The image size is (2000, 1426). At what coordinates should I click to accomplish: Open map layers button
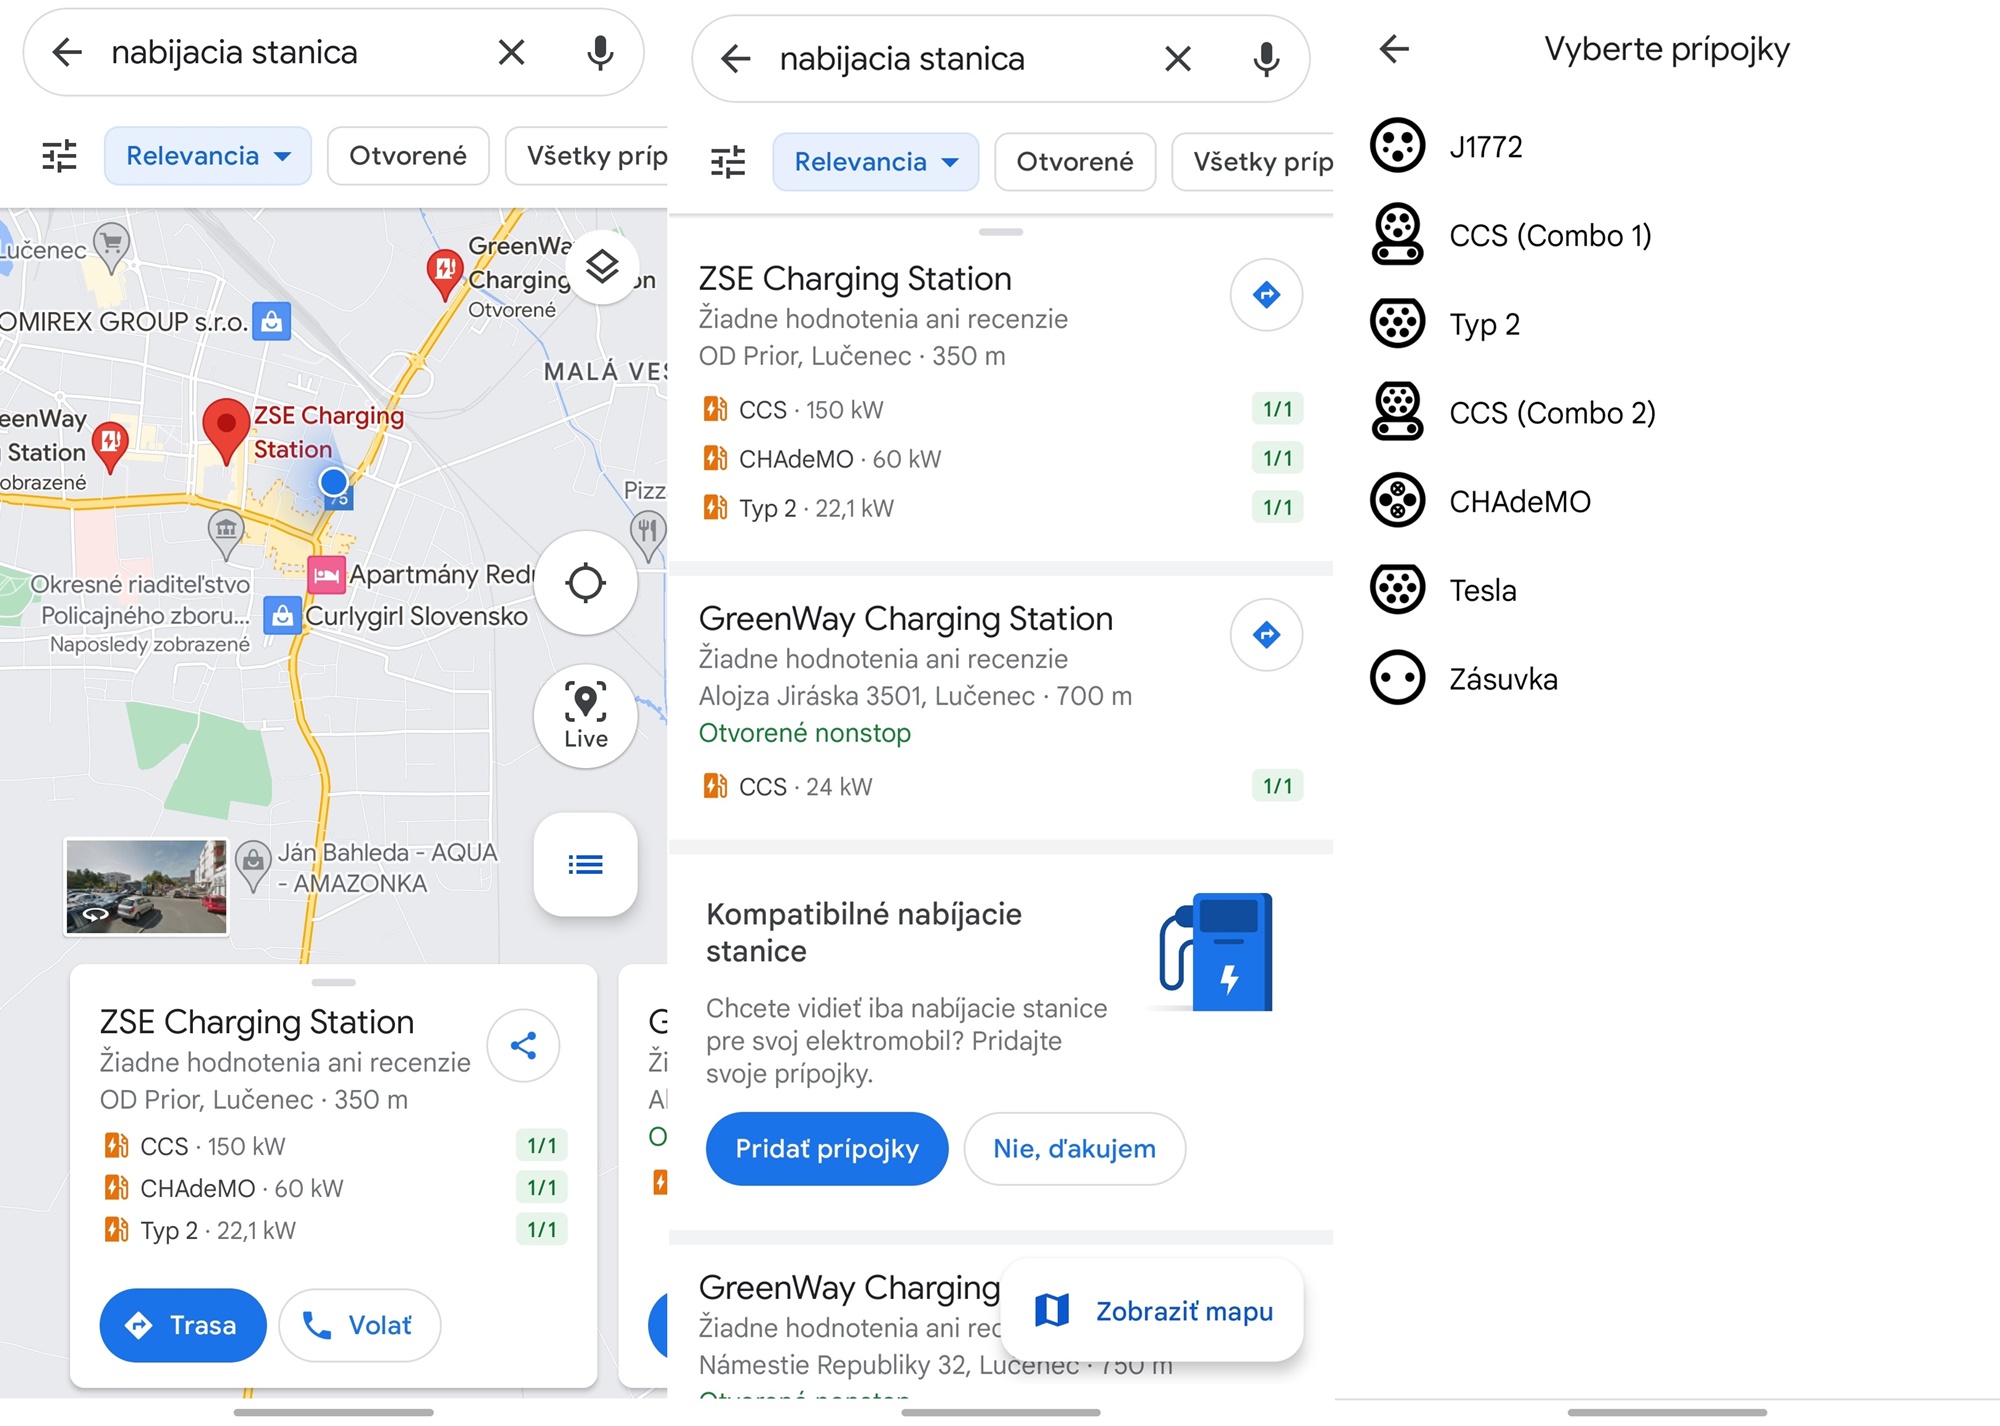(602, 266)
